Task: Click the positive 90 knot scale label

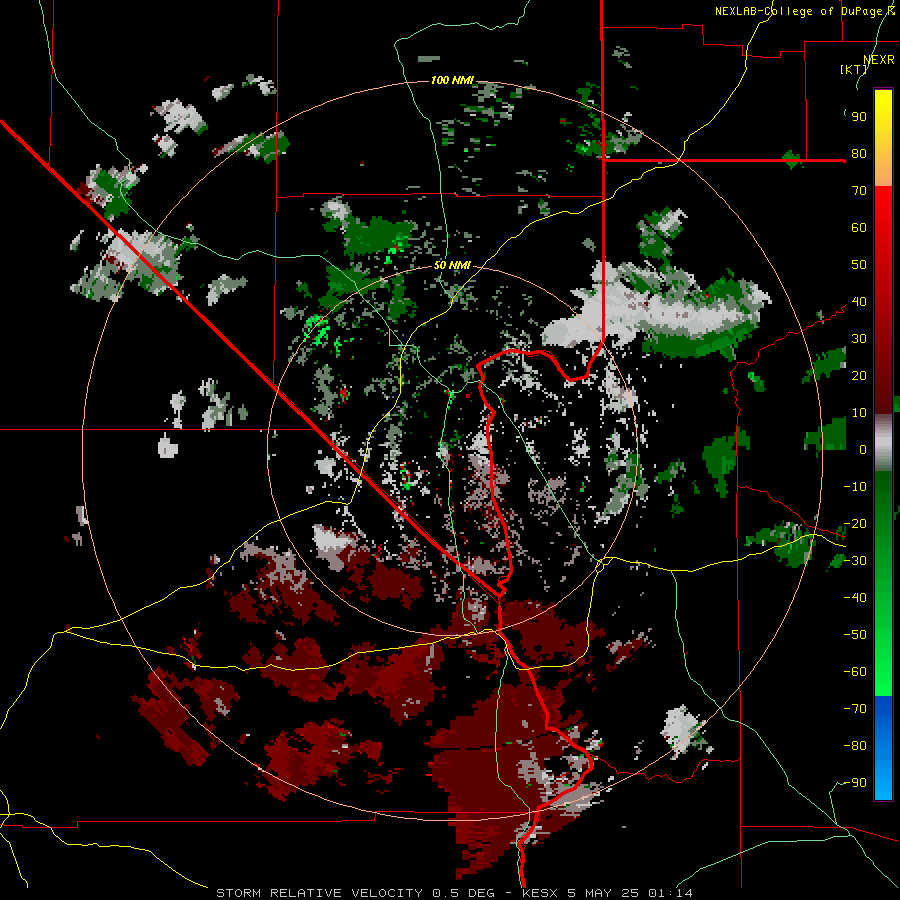Action: pos(859,117)
